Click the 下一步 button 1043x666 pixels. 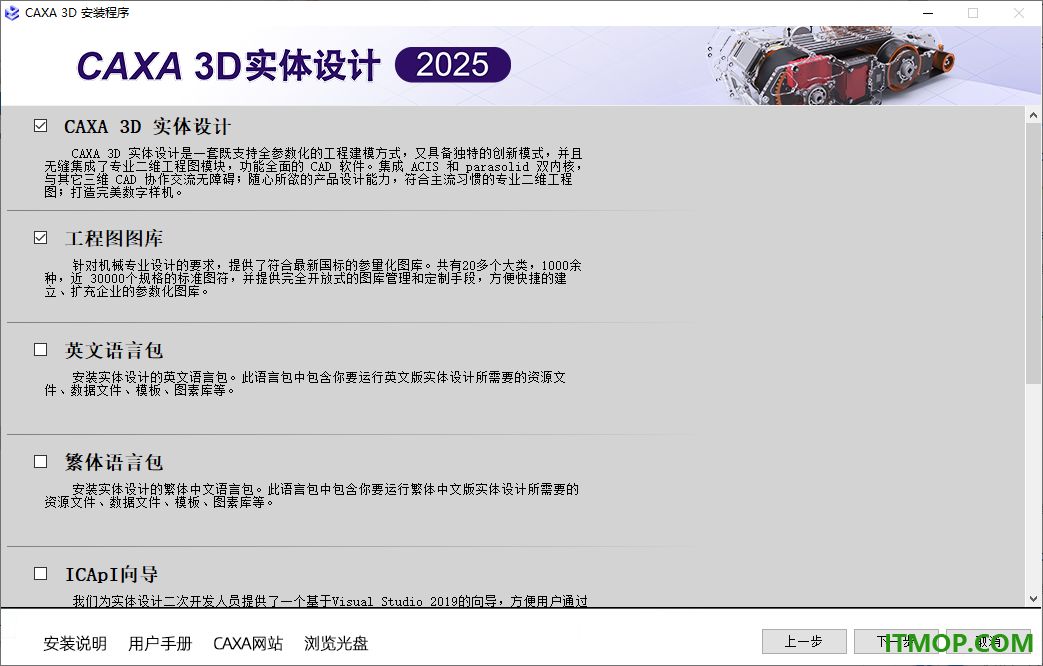click(x=897, y=641)
